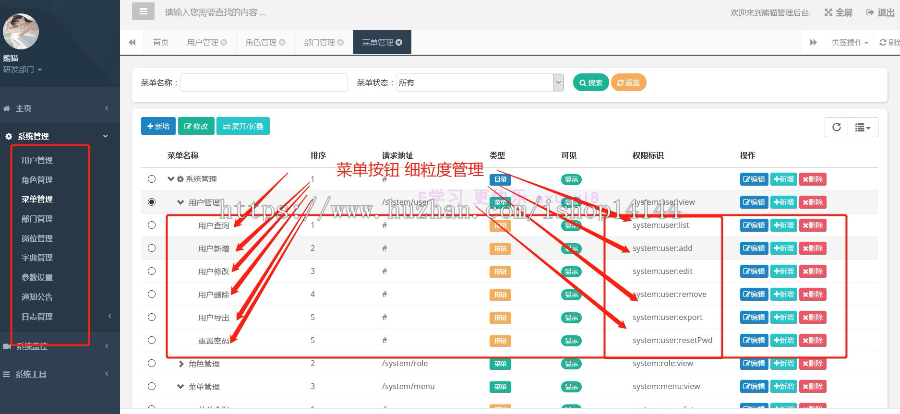Open 字典管理 in the sidebar submenu
Screen dimensions: 900x414
coord(37,258)
